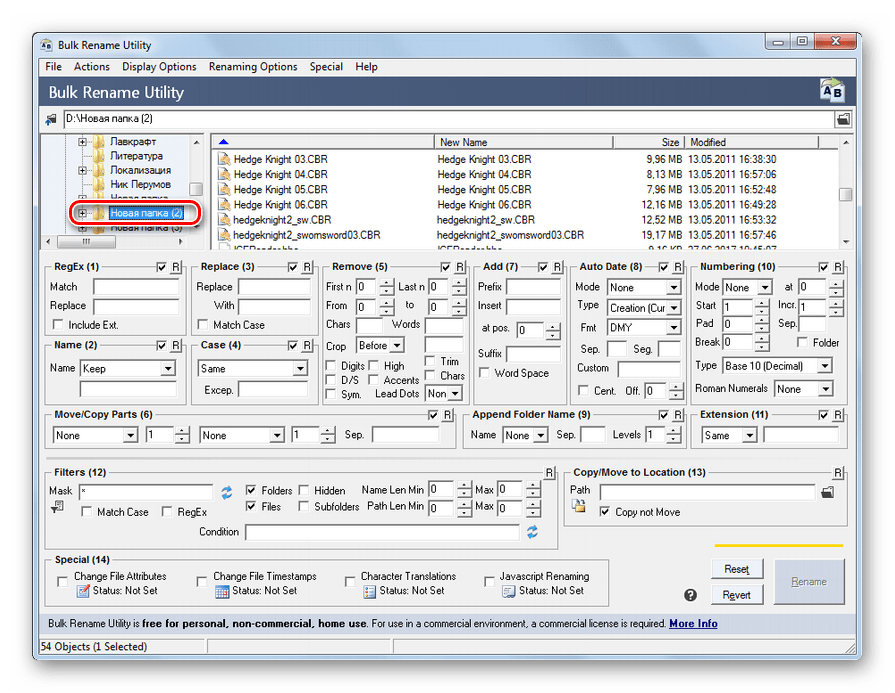The image size is (895, 693).
Task: Click the Rename button
Action: pyautogui.click(x=809, y=582)
